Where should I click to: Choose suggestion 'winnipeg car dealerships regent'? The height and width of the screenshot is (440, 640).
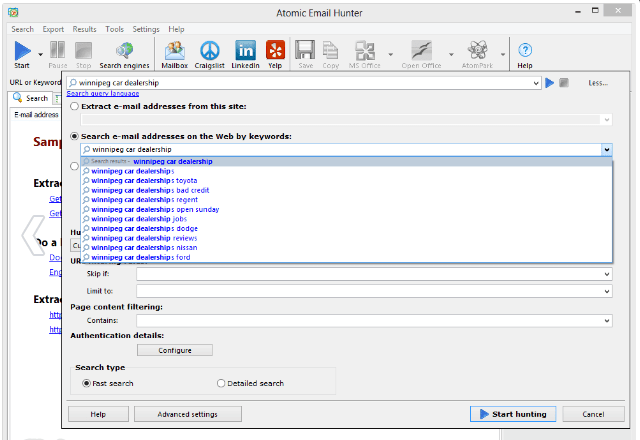pyautogui.click(x=347, y=200)
